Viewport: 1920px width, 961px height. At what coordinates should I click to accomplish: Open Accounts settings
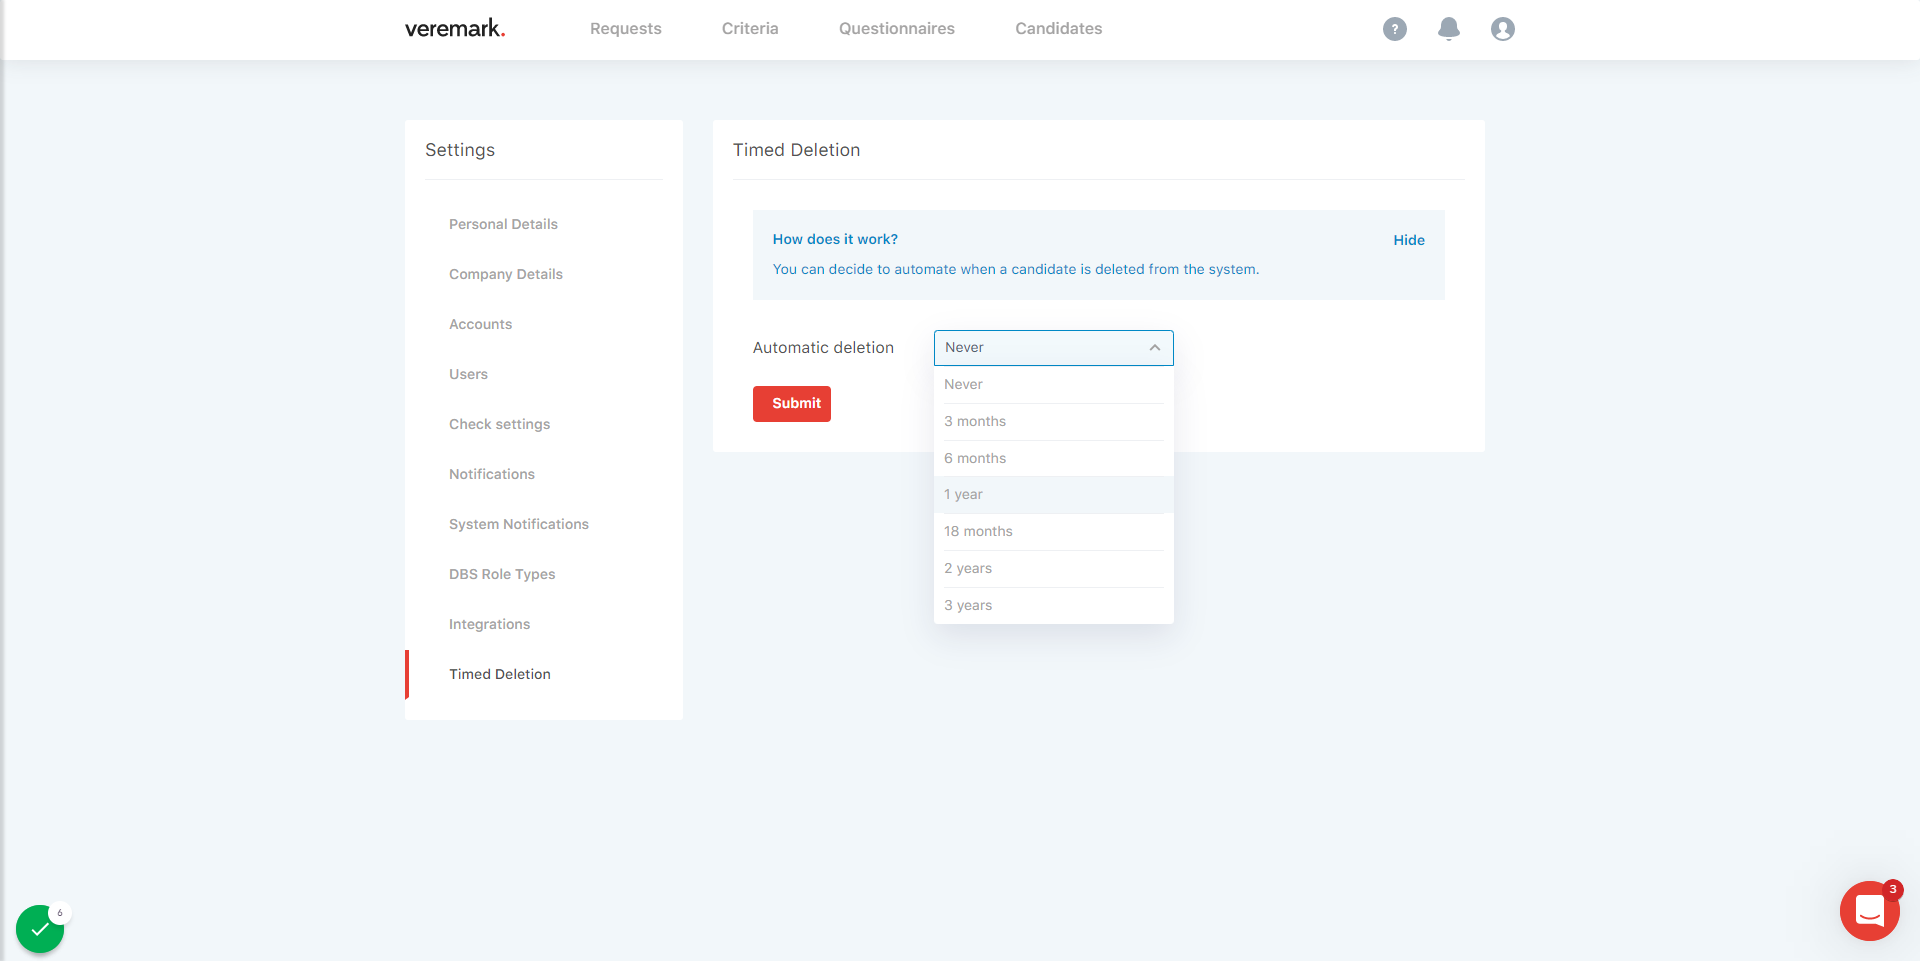[480, 324]
